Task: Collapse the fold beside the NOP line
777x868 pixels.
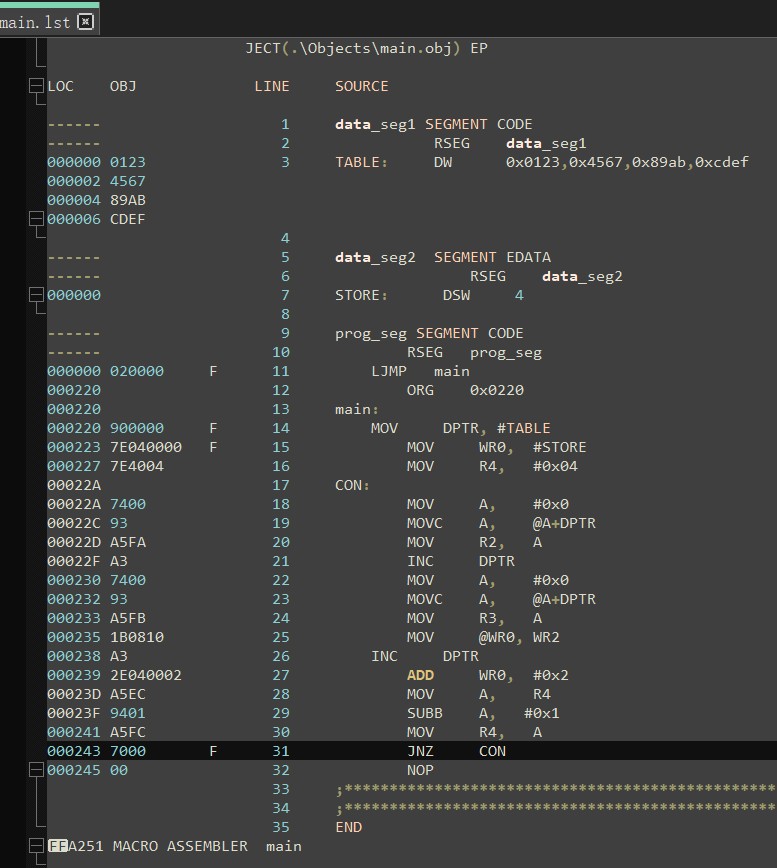Action: coord(36,769)
